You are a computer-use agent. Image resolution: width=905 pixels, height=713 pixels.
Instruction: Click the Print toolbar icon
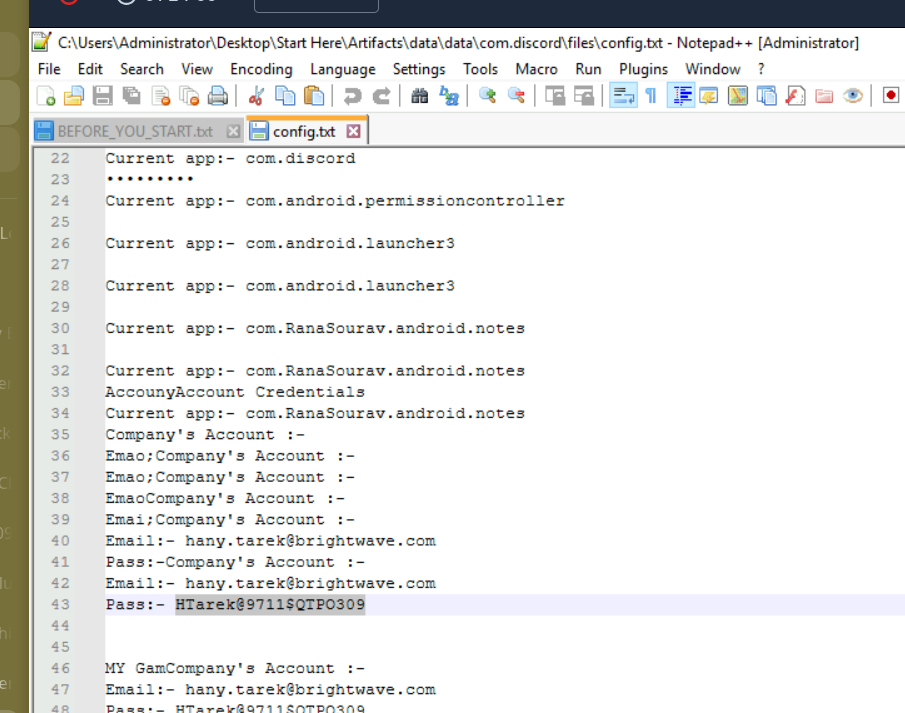pos(217,96)
